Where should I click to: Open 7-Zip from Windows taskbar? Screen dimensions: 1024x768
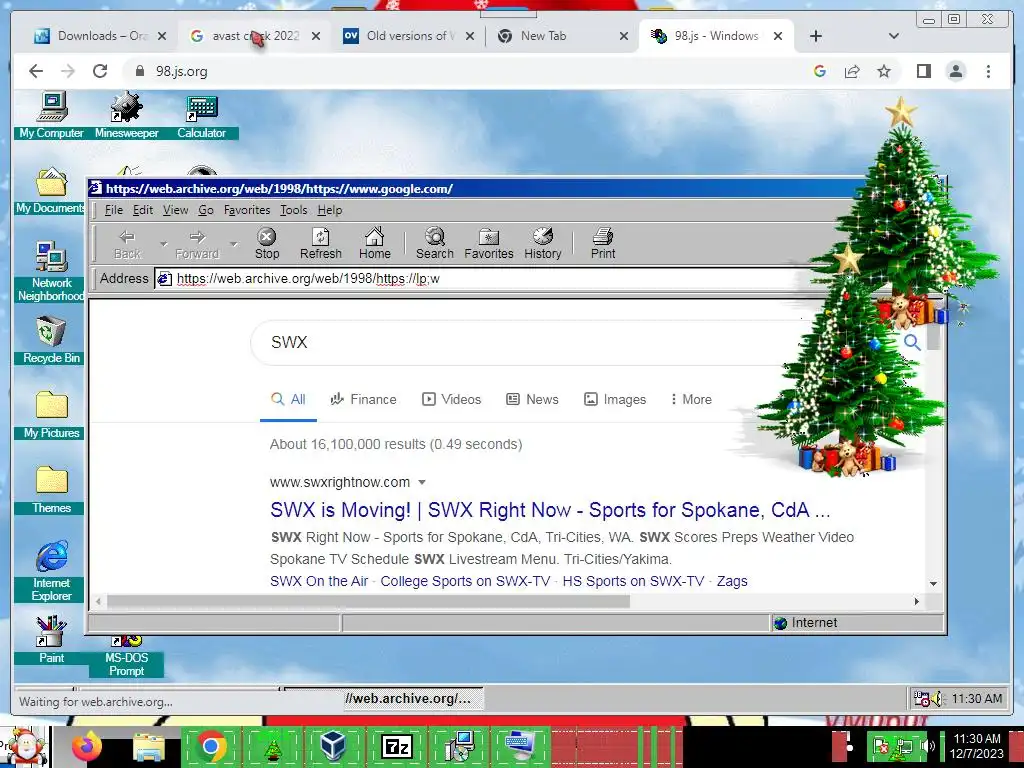click(397, 746)
